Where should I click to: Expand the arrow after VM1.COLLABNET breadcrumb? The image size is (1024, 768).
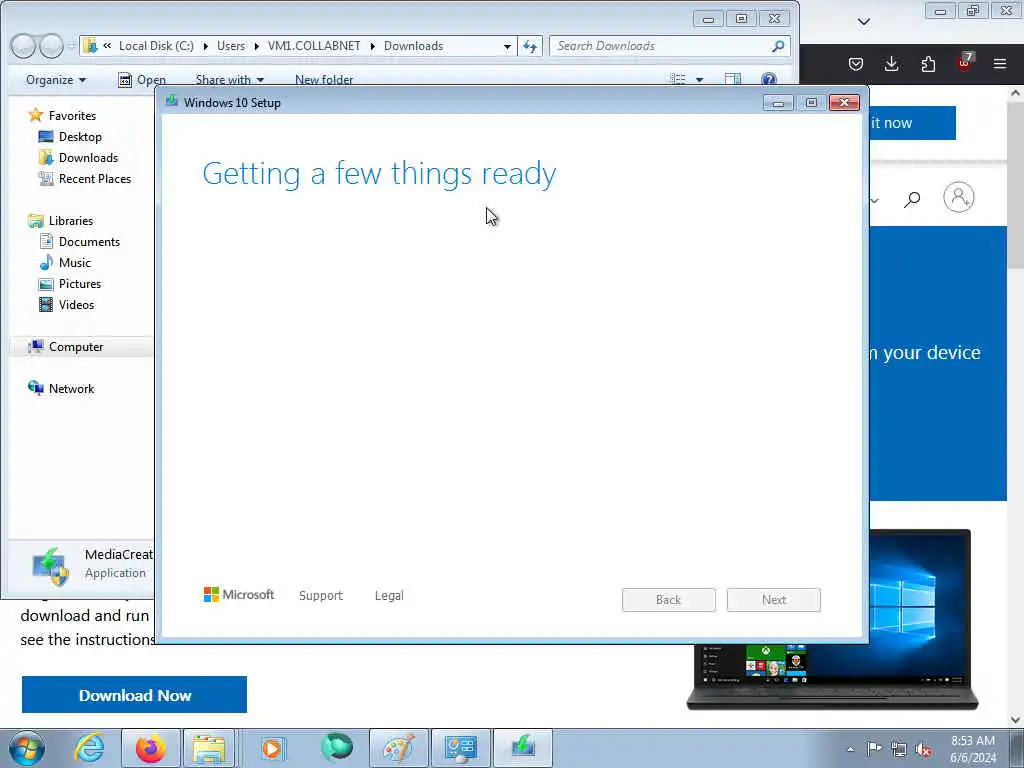click(372, 46)
